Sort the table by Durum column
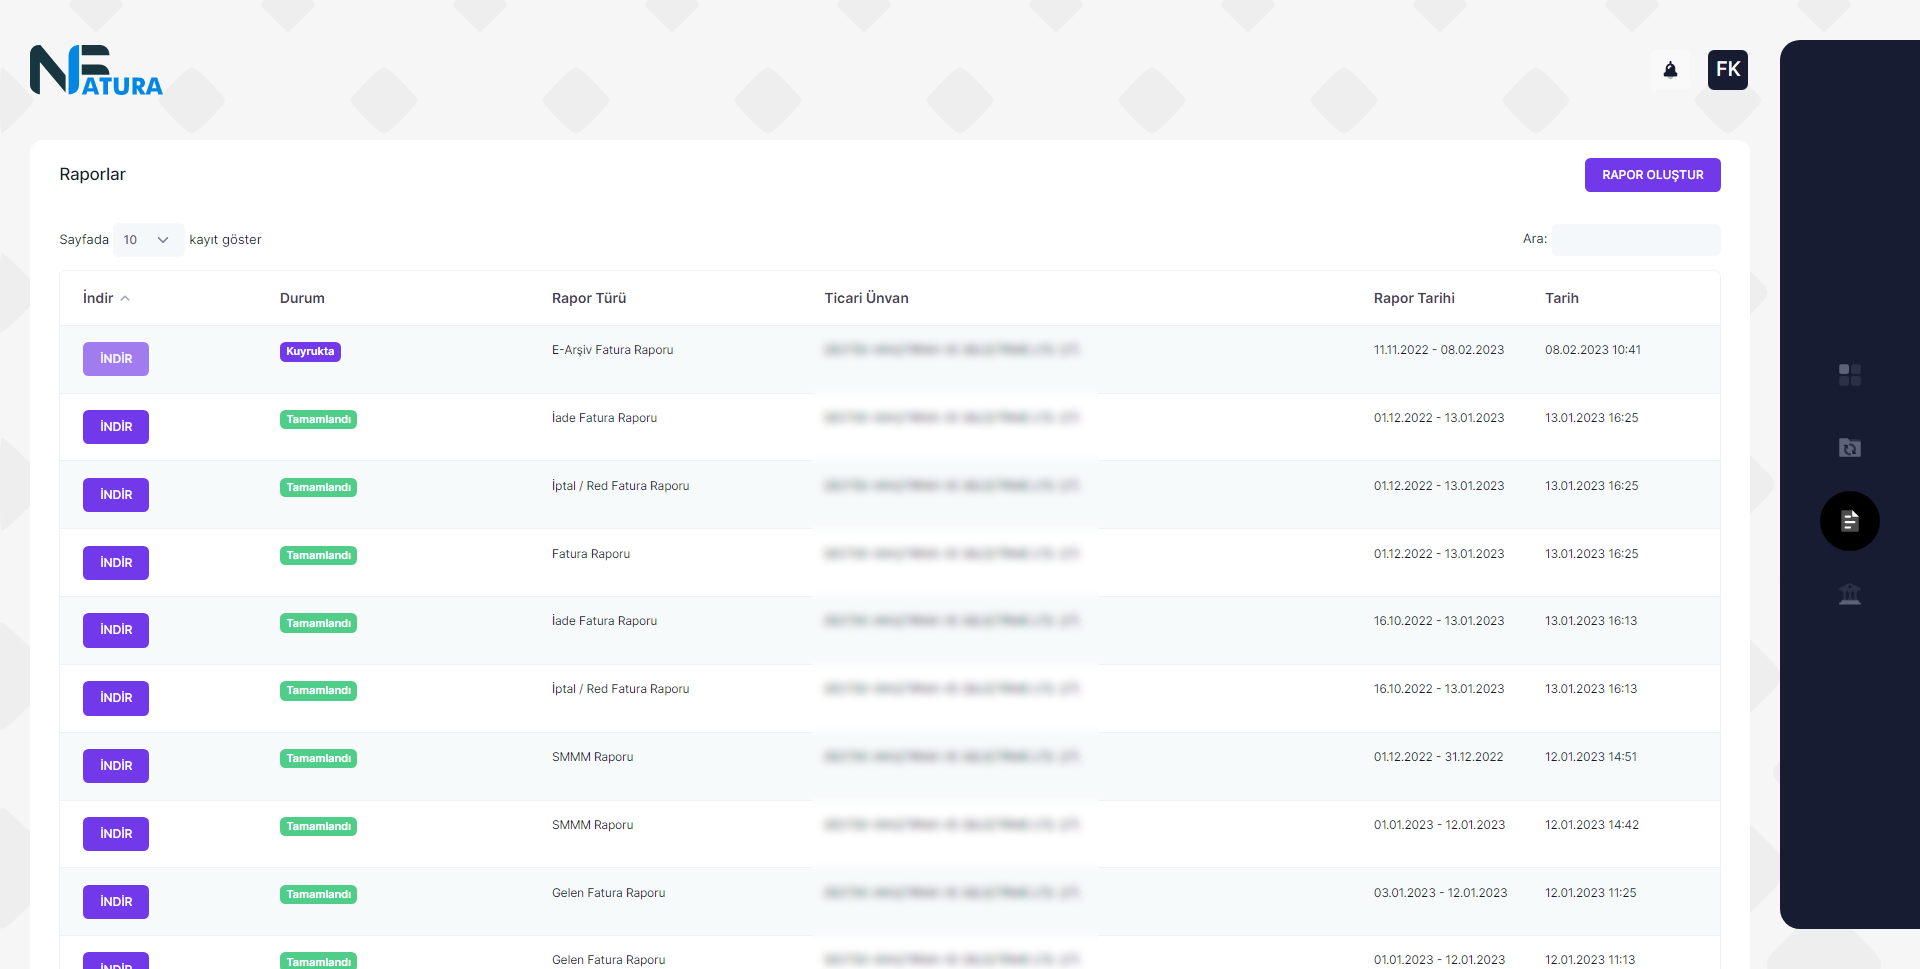The width and height of the screenshot is (1920, 969). [302, 298]
